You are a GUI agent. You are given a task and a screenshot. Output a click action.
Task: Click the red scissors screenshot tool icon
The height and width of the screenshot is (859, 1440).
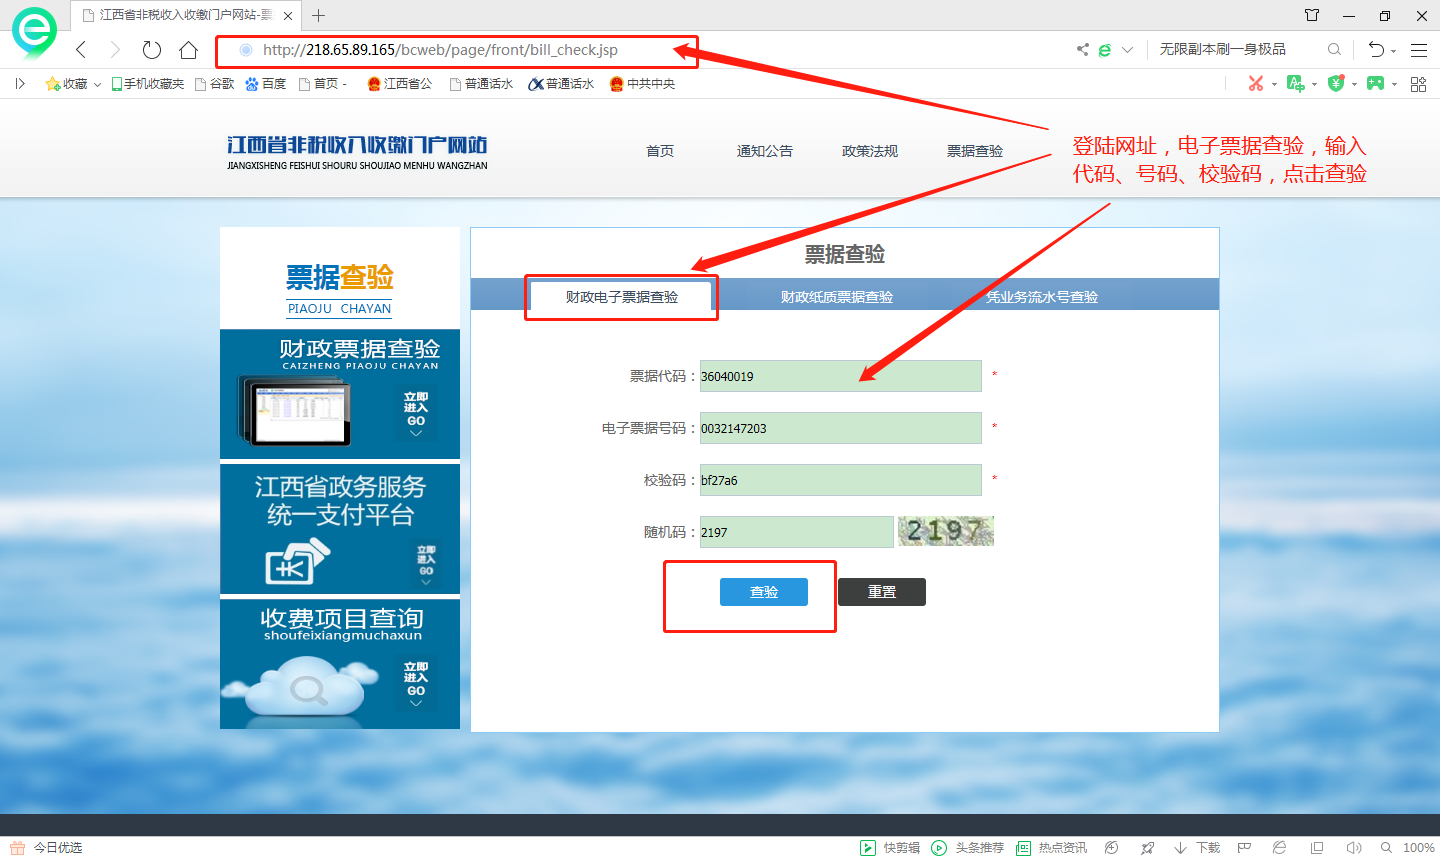[1256, 84]
